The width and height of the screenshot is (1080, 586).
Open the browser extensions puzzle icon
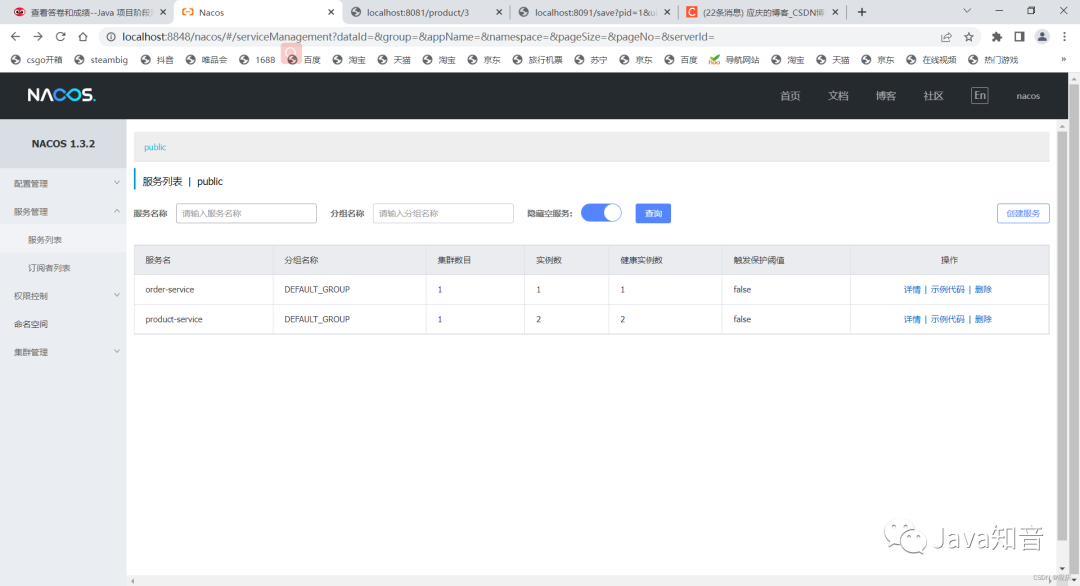click(997, 36)
